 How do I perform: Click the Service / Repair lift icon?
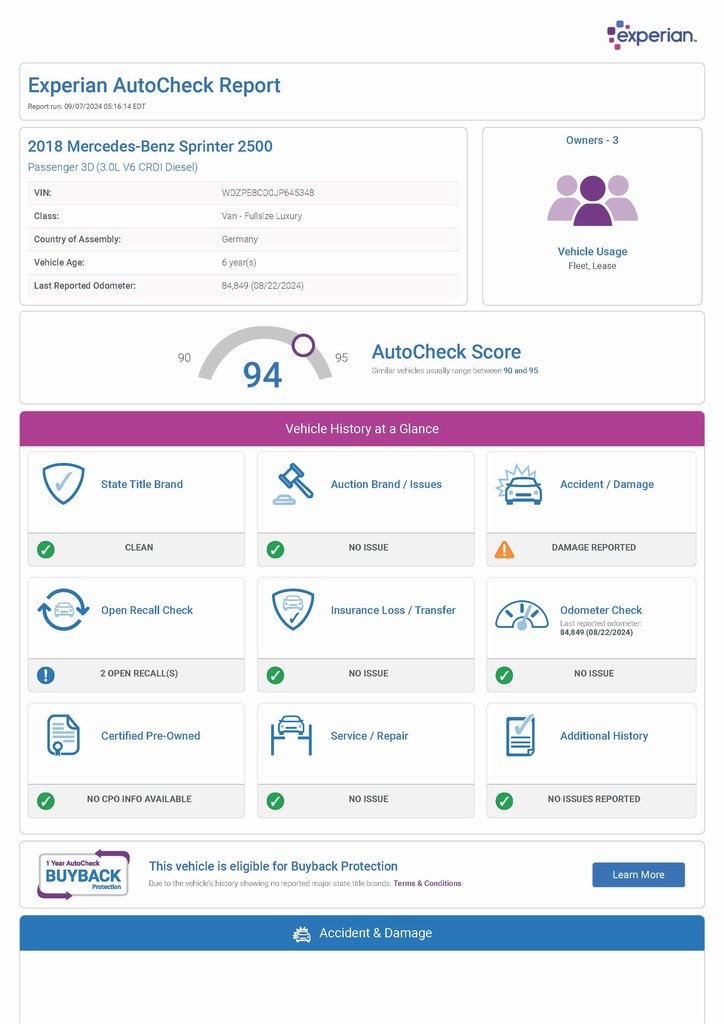coord(291,736)
